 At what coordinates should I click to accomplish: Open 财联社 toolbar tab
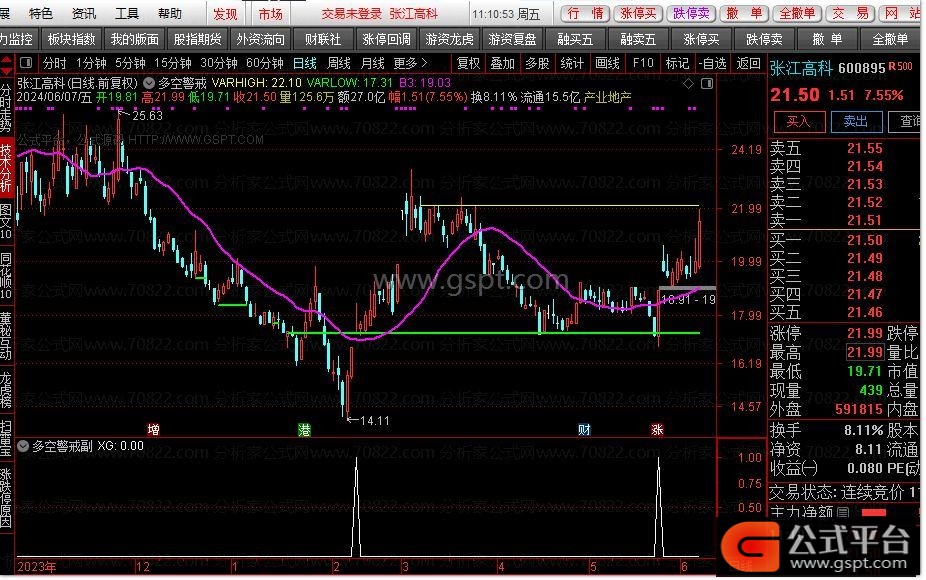click(323, 40)
